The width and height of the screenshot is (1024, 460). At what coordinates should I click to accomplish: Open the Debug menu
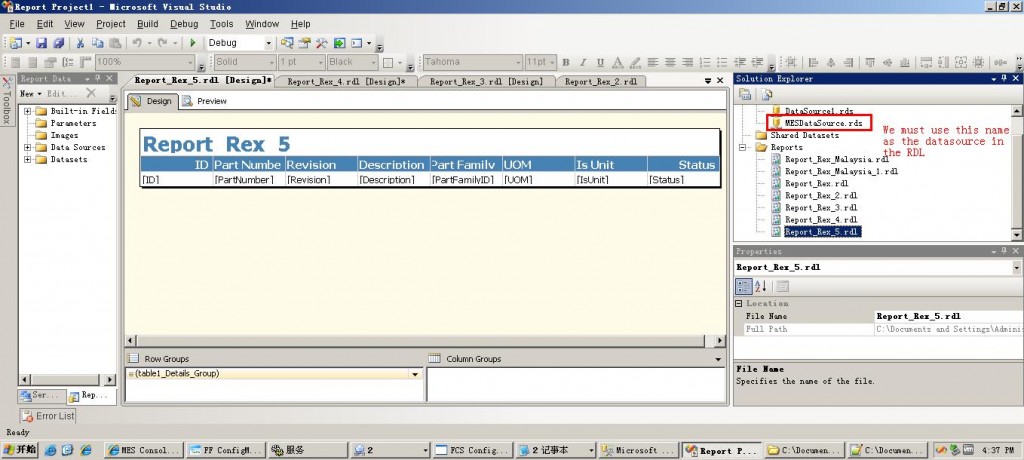(184, 24)
